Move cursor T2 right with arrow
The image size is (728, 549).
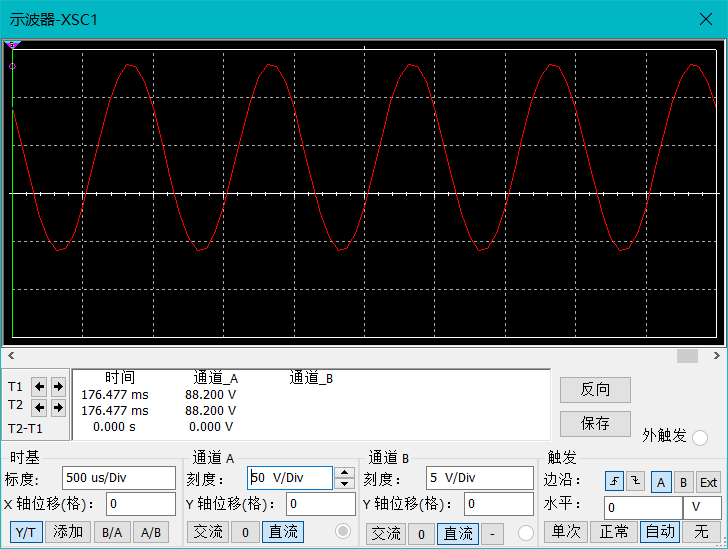point(58,408)
